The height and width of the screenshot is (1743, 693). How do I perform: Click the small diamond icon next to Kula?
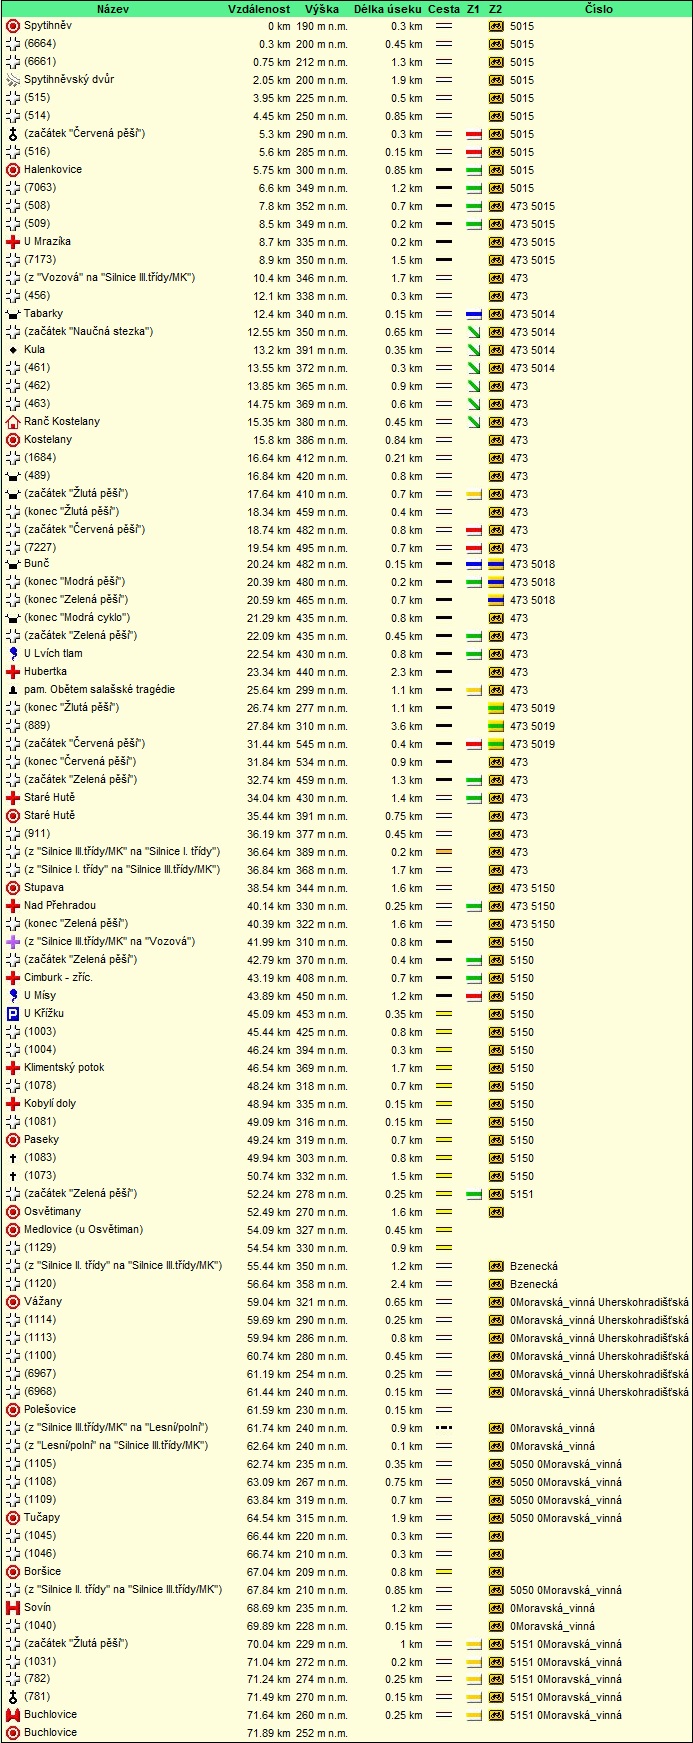tap(13, 350)
